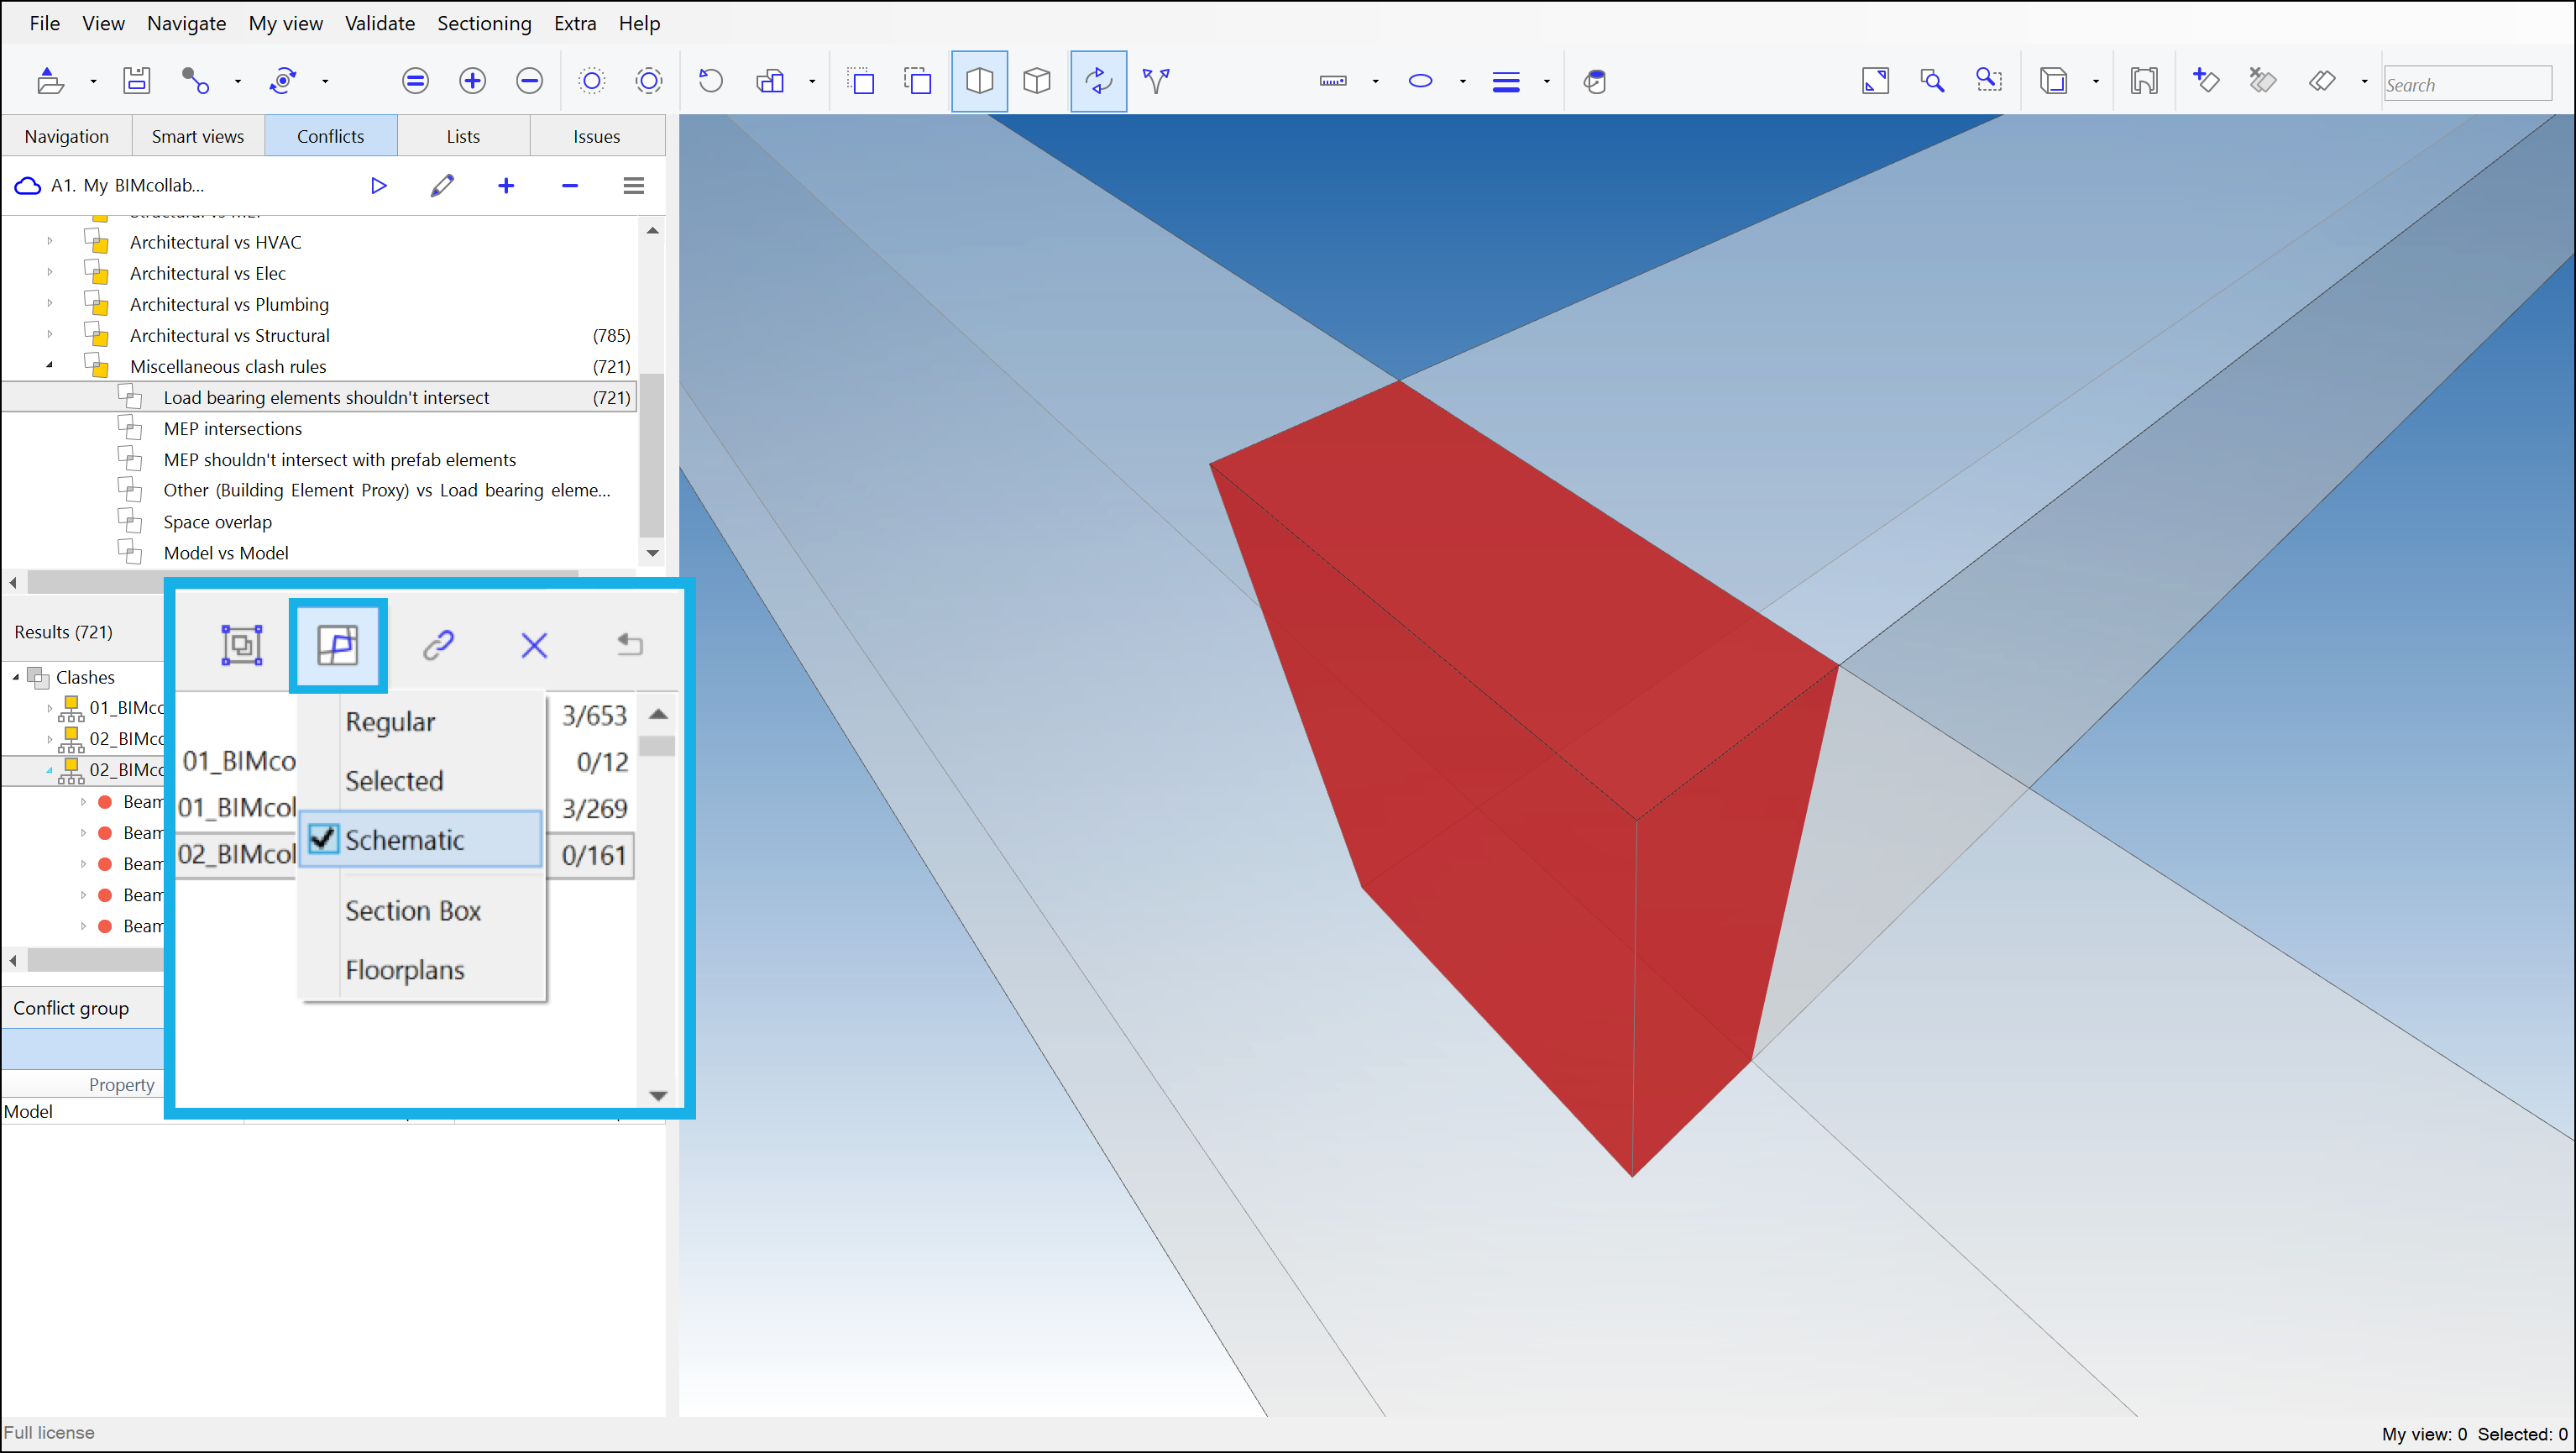Open the hamburger menu in the Conflicts panel
Screen dimensions: 2576x1453
point(633,185)
